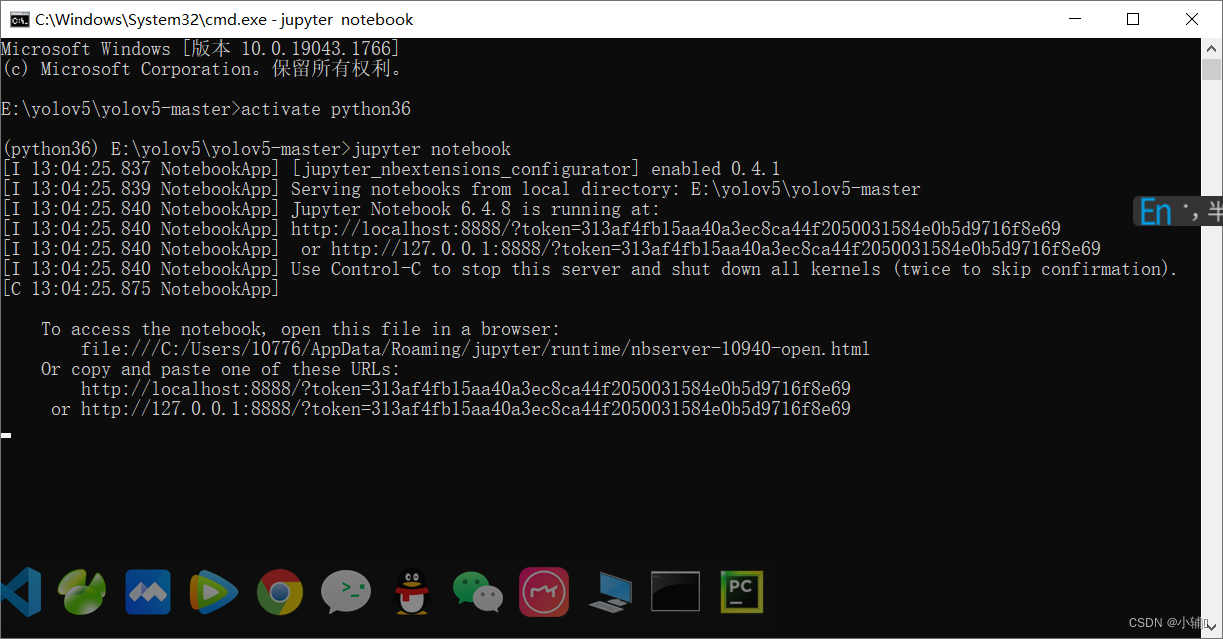The image size is (1223, 639).
Task: Click the 'Serving notebooks from local directory' line
Action: pyautogui.click(x=461, y=189)
